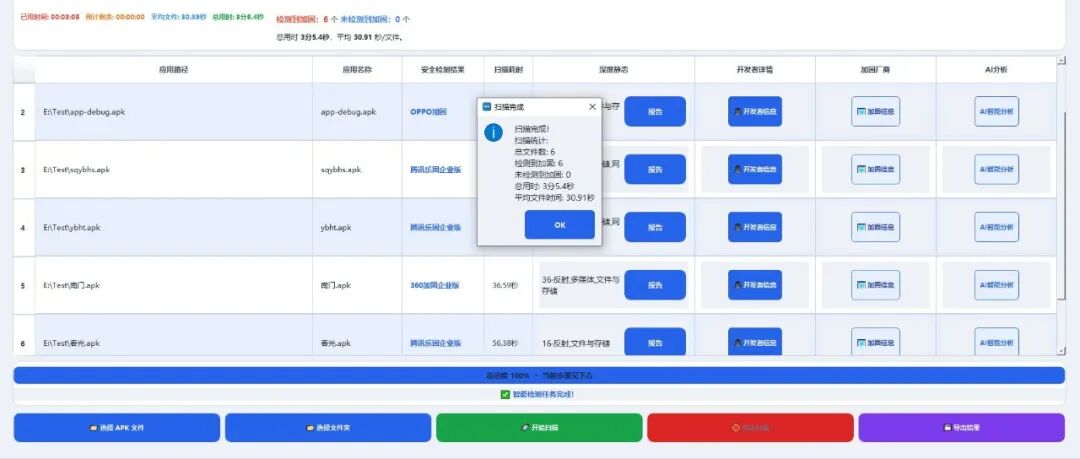Open 报告 for app-debug.apk row
Image resolution: width=1080 pixels, height=459 pixels.
[655, 112]
